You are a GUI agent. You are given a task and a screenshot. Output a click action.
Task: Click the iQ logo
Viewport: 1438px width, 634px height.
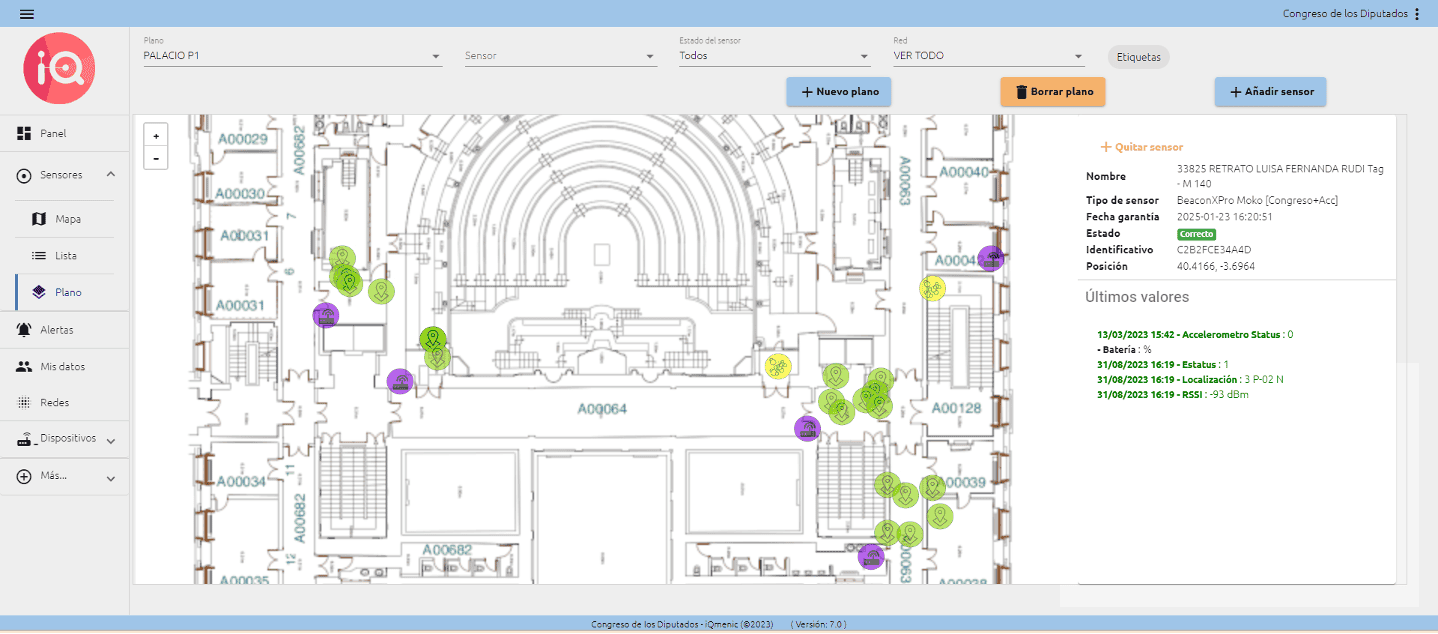[60, 68]
